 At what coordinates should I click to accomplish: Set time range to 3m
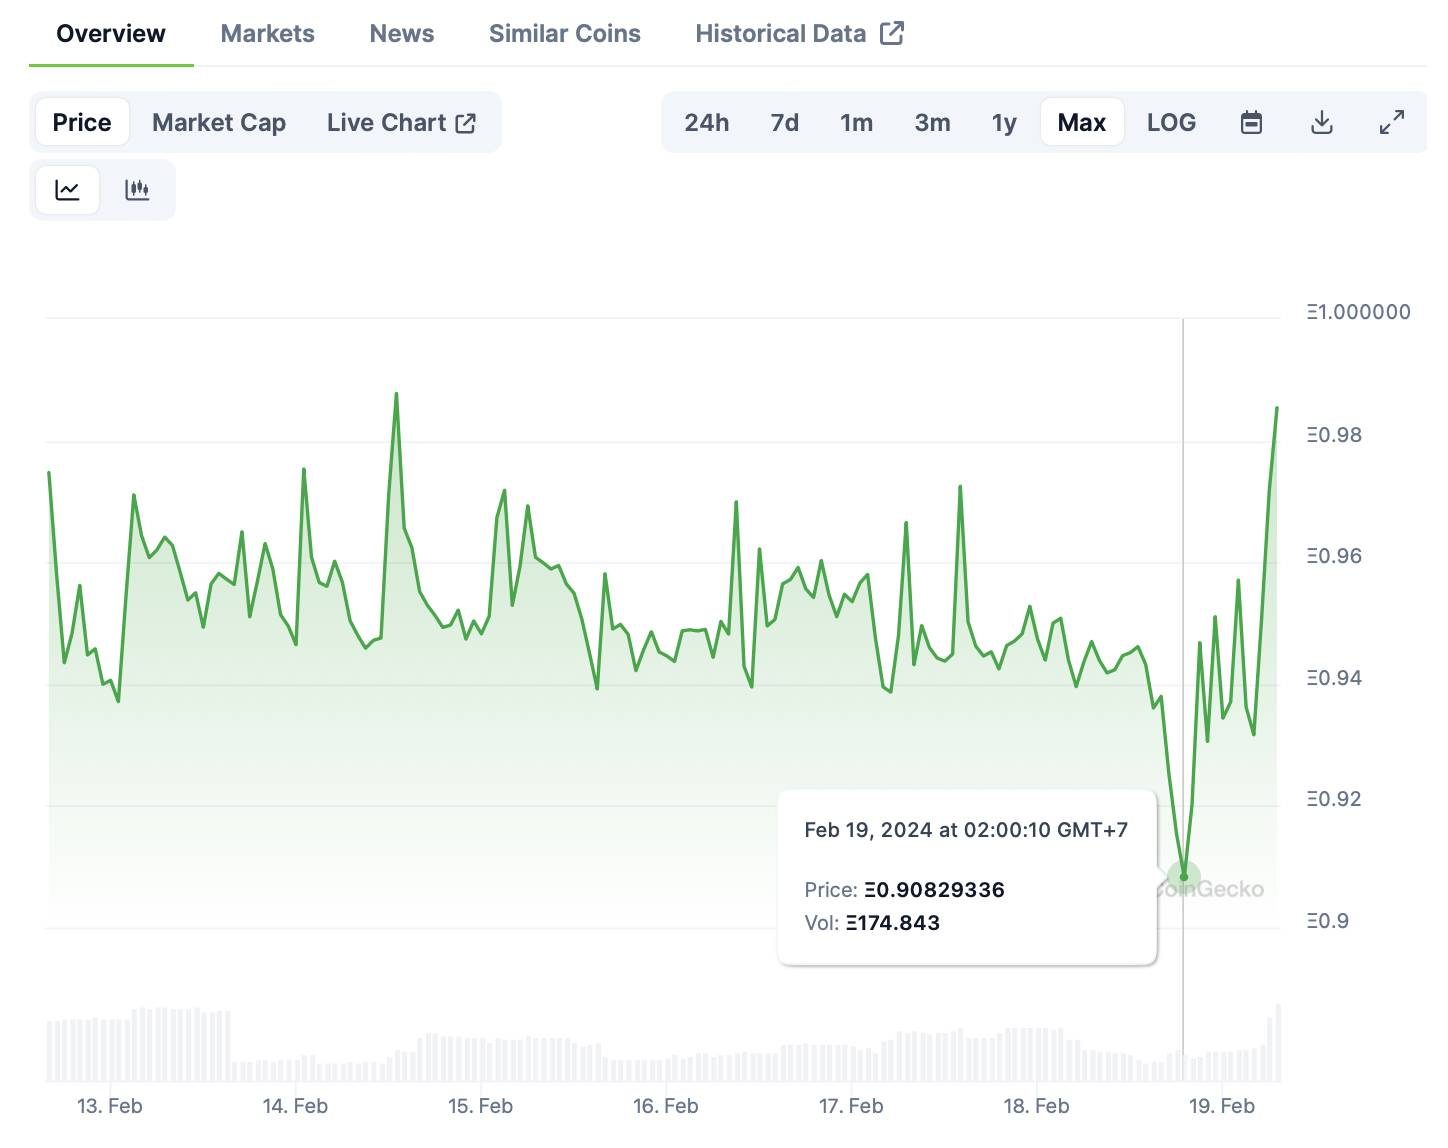(932, 123)
